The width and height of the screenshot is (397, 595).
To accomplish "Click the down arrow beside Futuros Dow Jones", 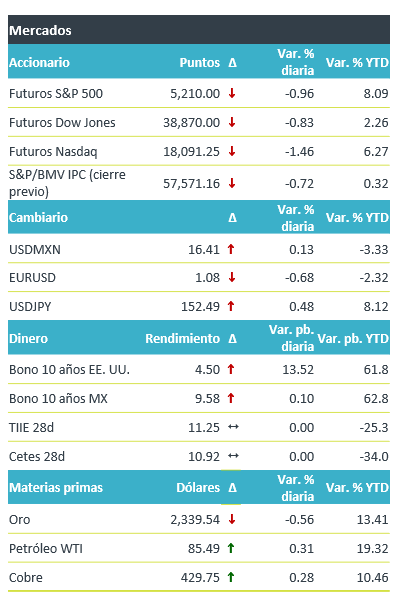I will point(232,122).
